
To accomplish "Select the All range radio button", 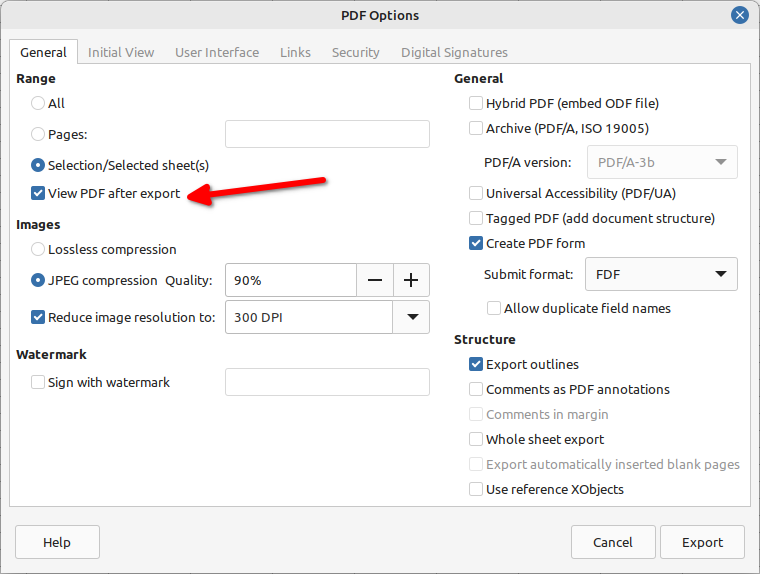I will pyautogui.click(x=38, y=103).
